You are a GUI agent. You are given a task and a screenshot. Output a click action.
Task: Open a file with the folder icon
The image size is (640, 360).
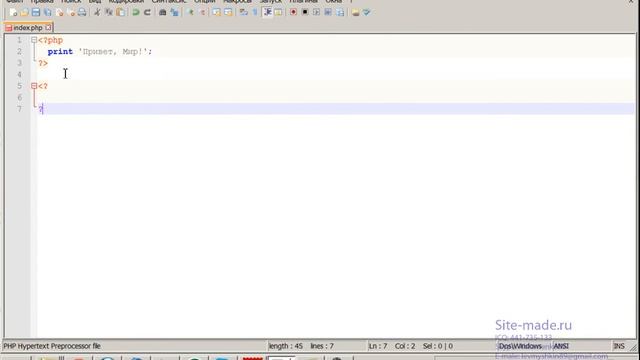[x=24, y=13]
